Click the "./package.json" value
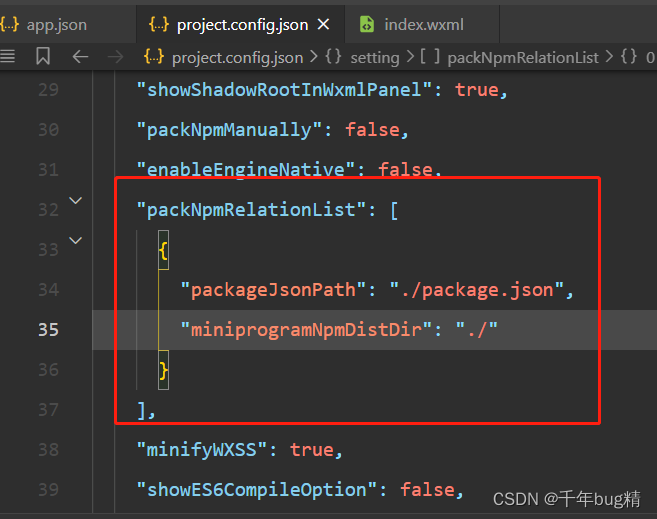This screenshot has width=657, height=519. pyautogui.click(x=476, y=290)
